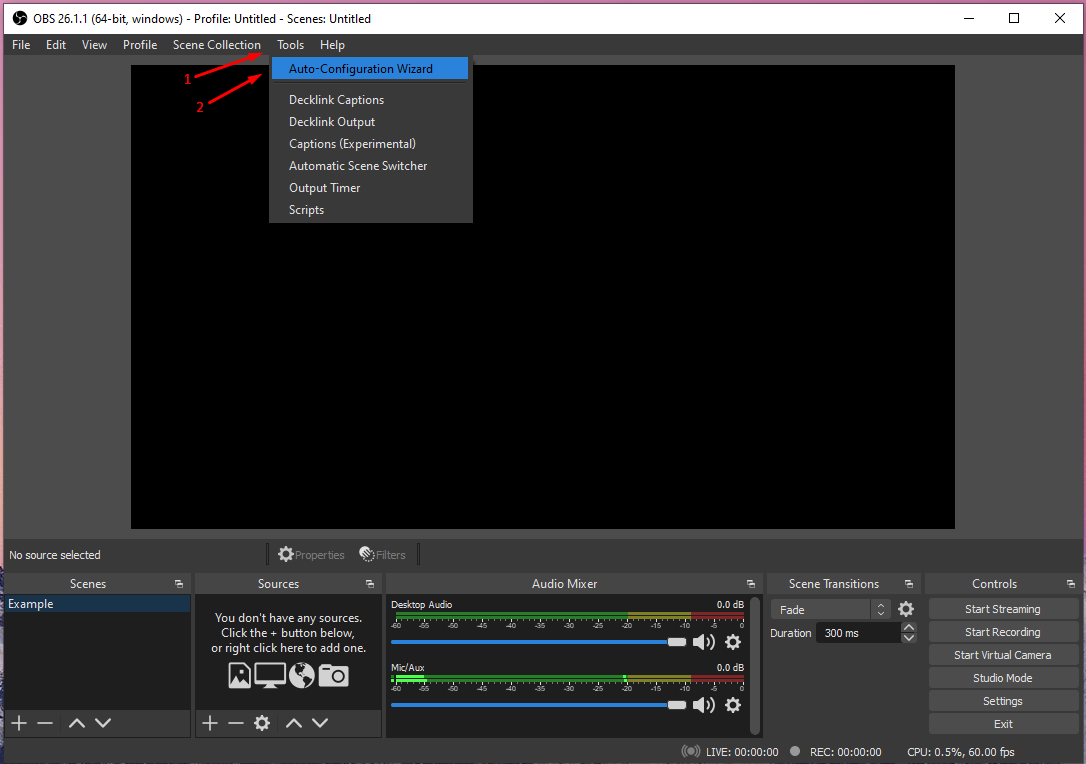The height and width of the screenshot is (764, 1086).
Task: Pop out the Sources dock
Action: click(x=370, y=584)
